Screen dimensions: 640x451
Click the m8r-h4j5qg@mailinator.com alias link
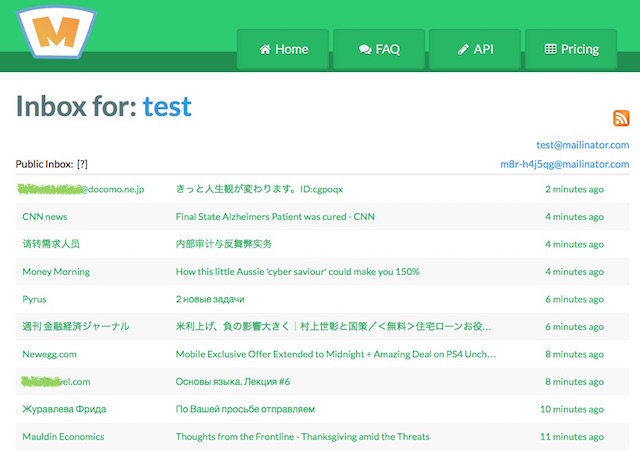tap(564, 164)
